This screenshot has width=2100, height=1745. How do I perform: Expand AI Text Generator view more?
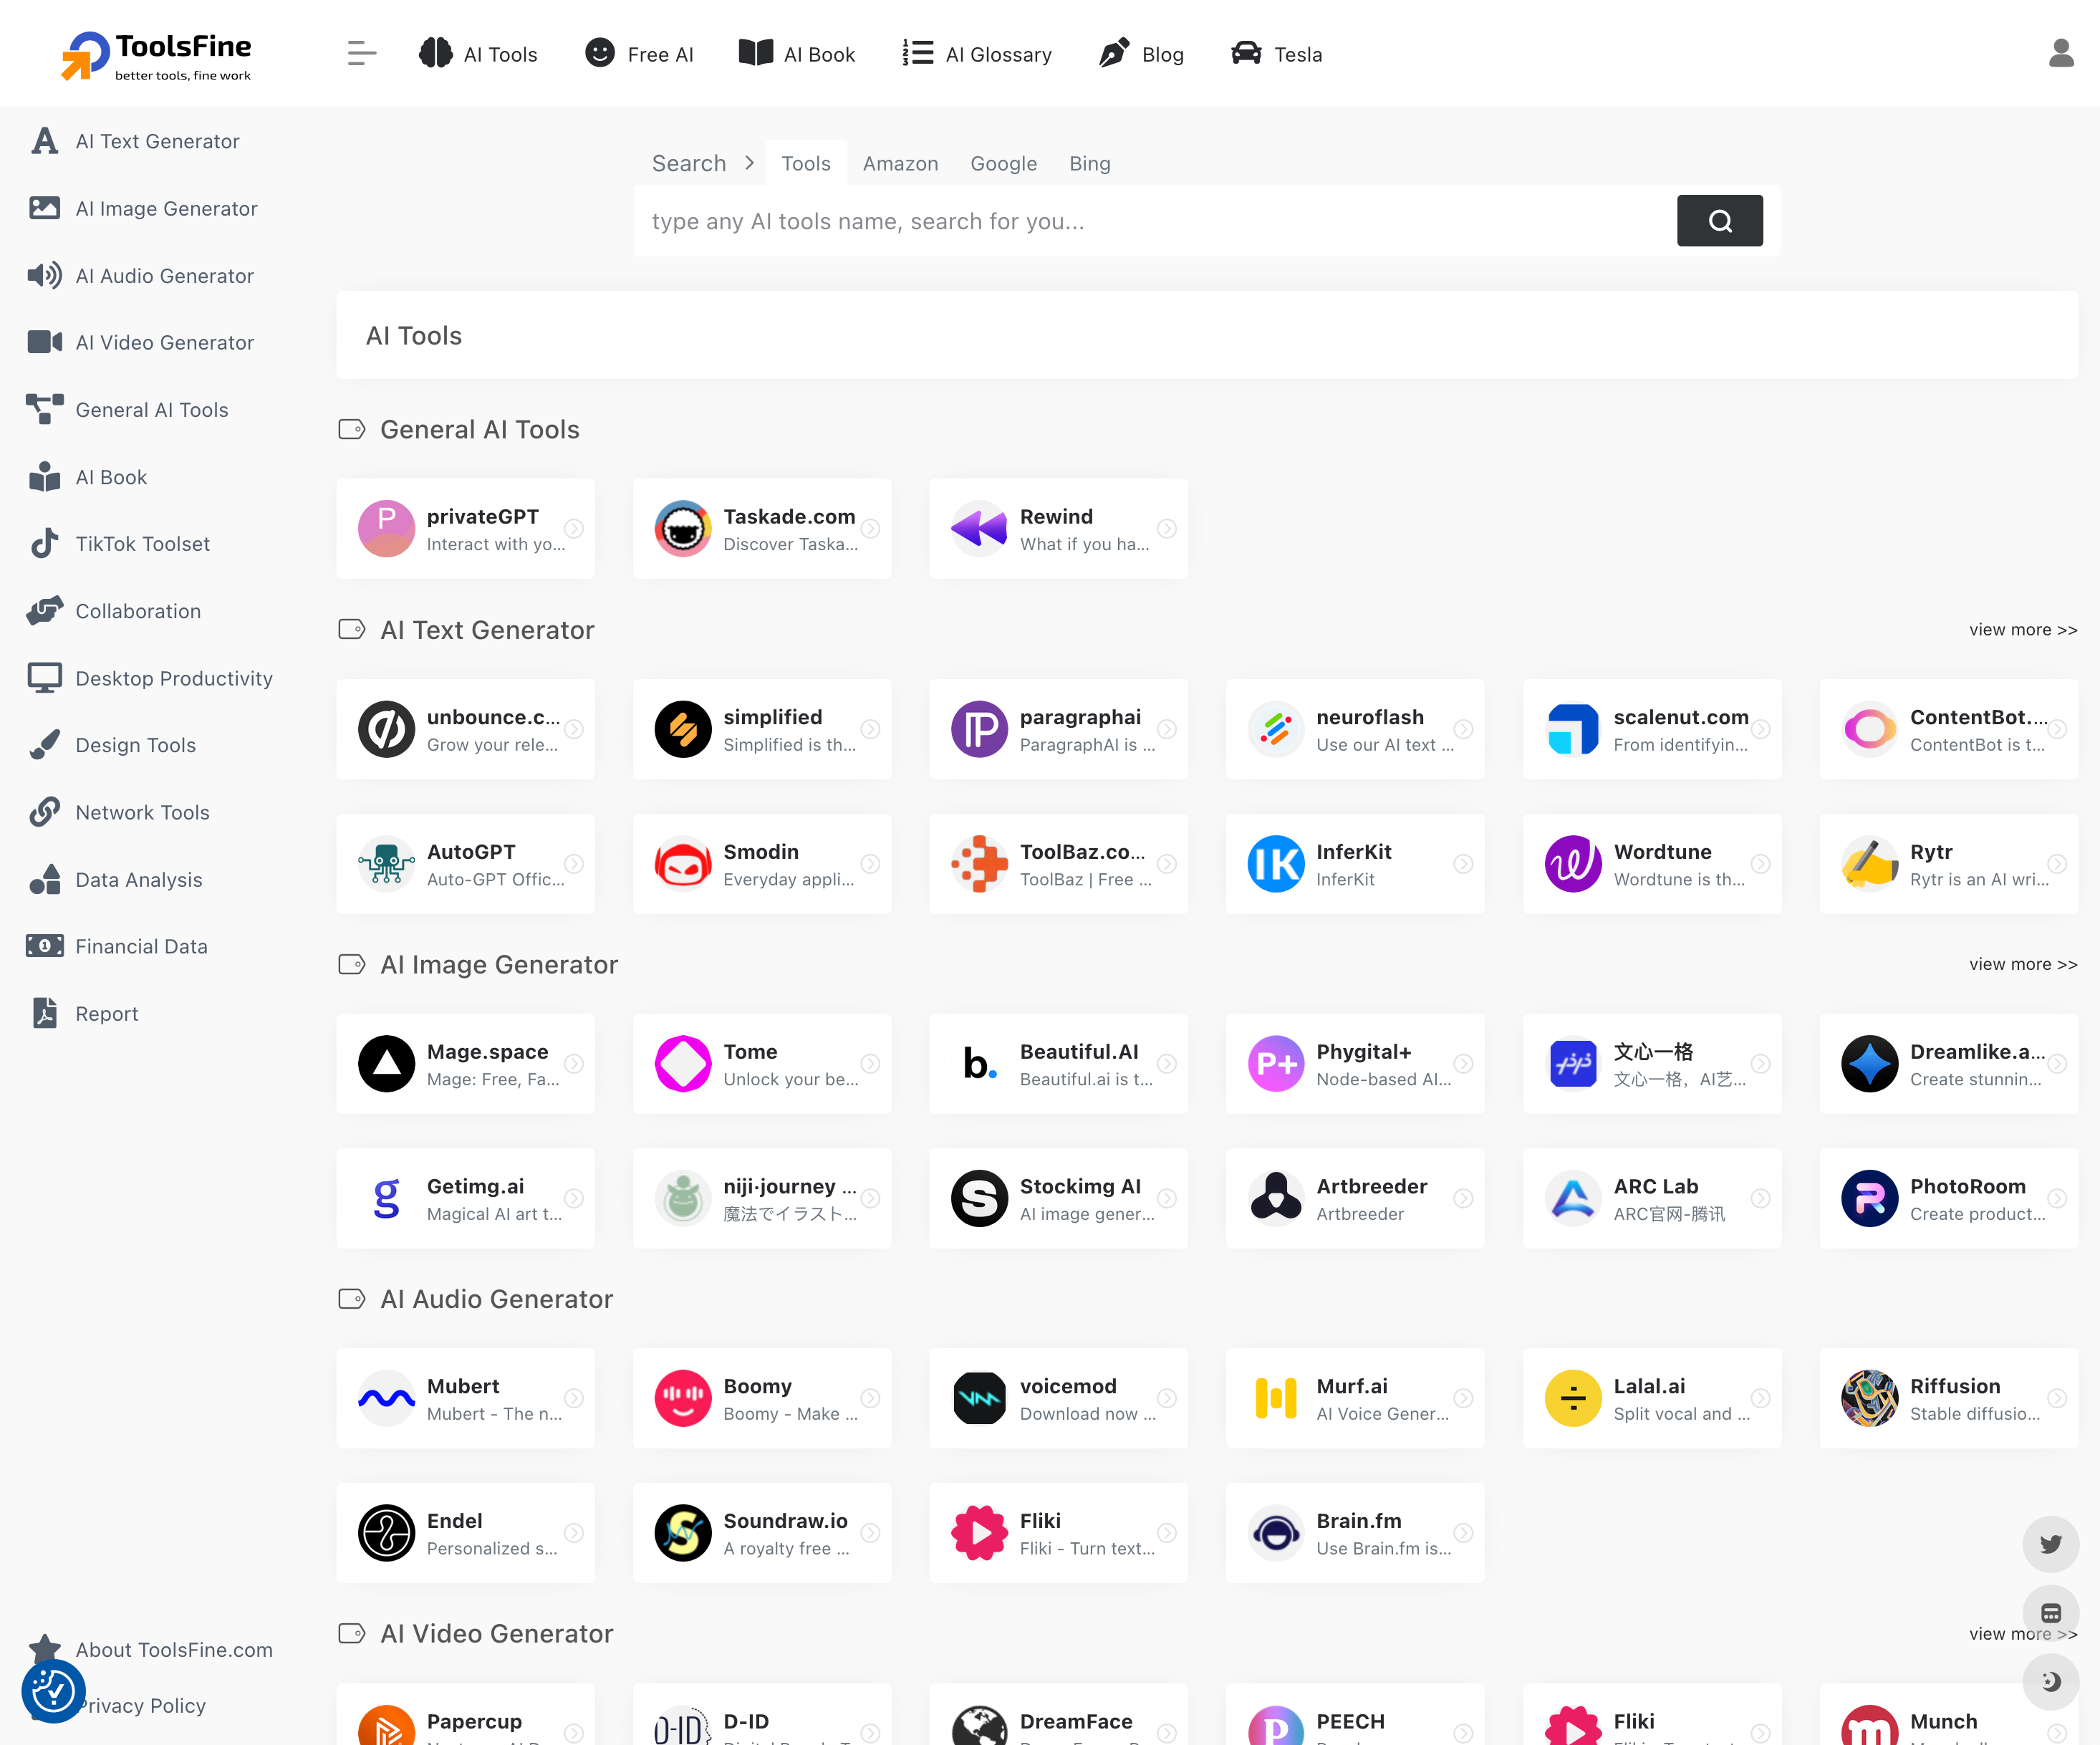[x=2022, y=630]
